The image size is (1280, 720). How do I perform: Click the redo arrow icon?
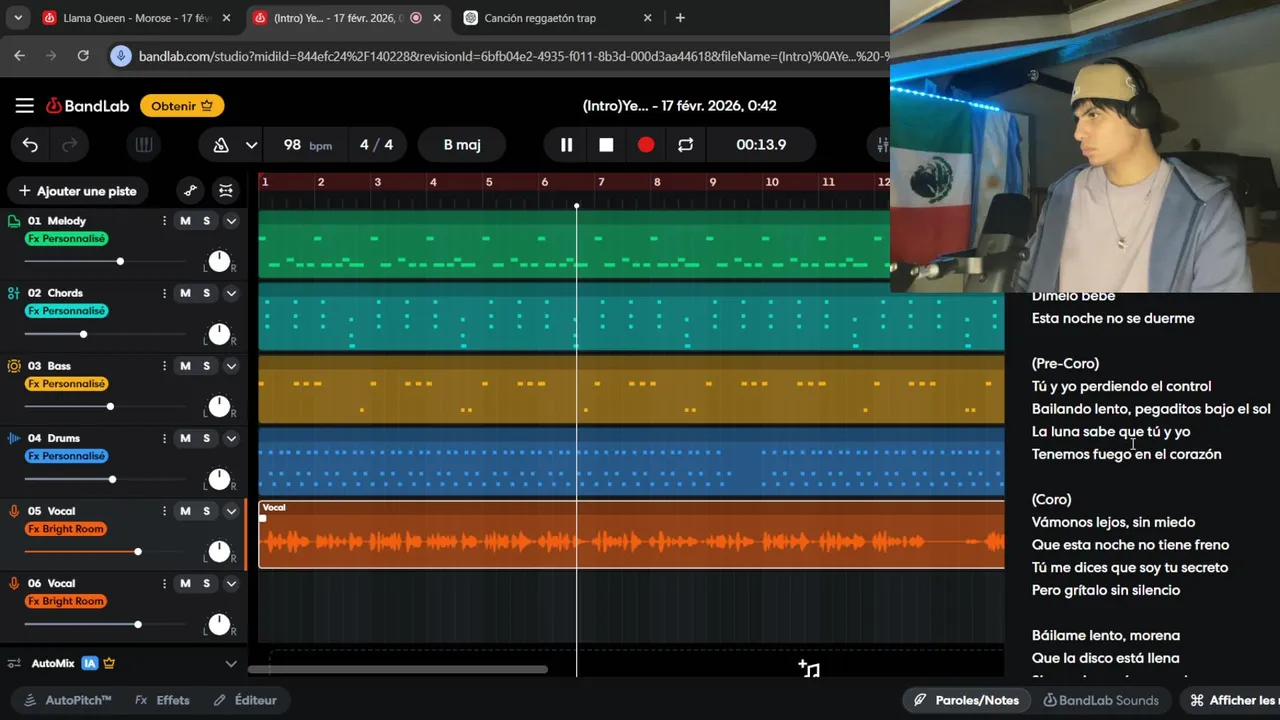(69, 145)
